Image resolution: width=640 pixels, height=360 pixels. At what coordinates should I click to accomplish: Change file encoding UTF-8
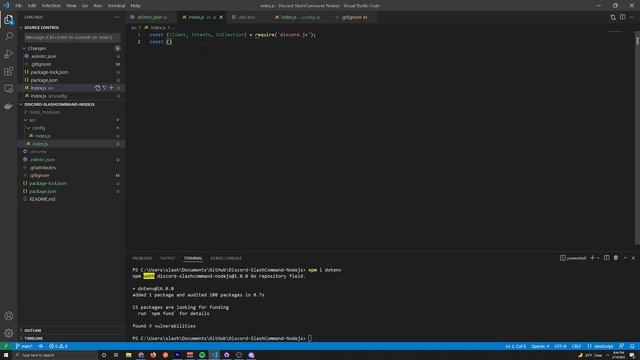560,346
